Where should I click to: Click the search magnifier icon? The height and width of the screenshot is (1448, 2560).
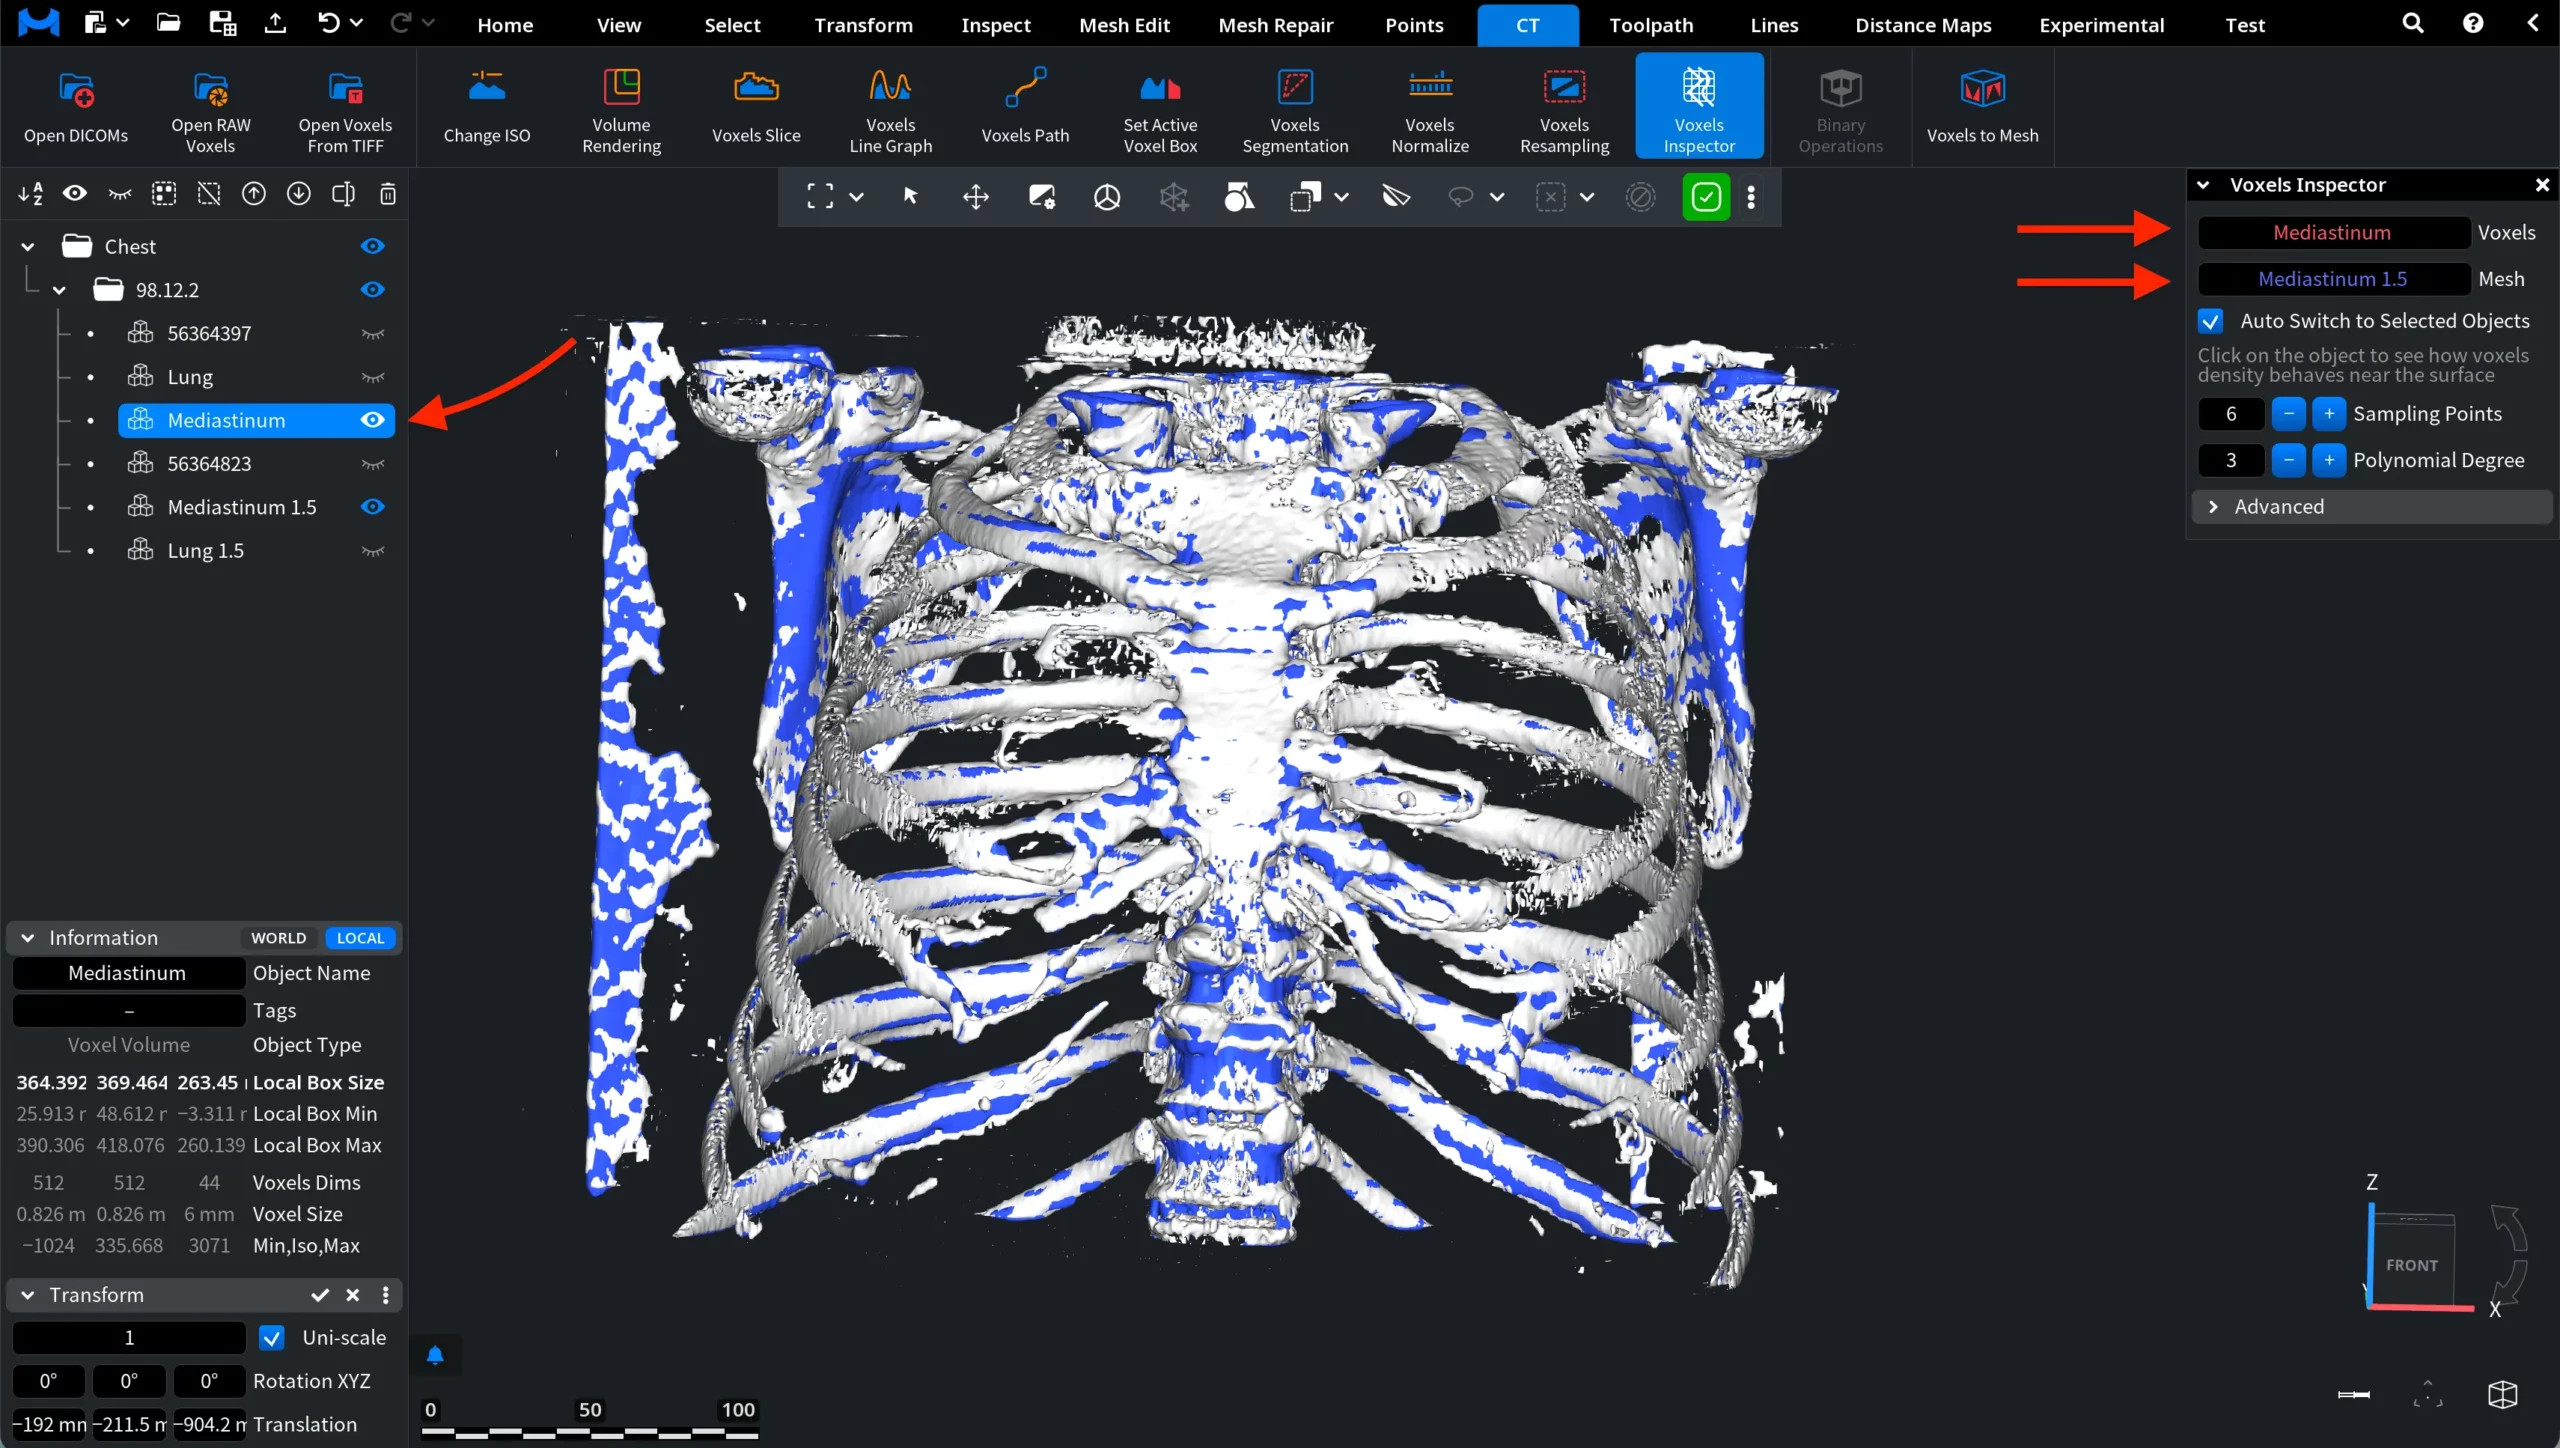click(x=2412, y=24)
